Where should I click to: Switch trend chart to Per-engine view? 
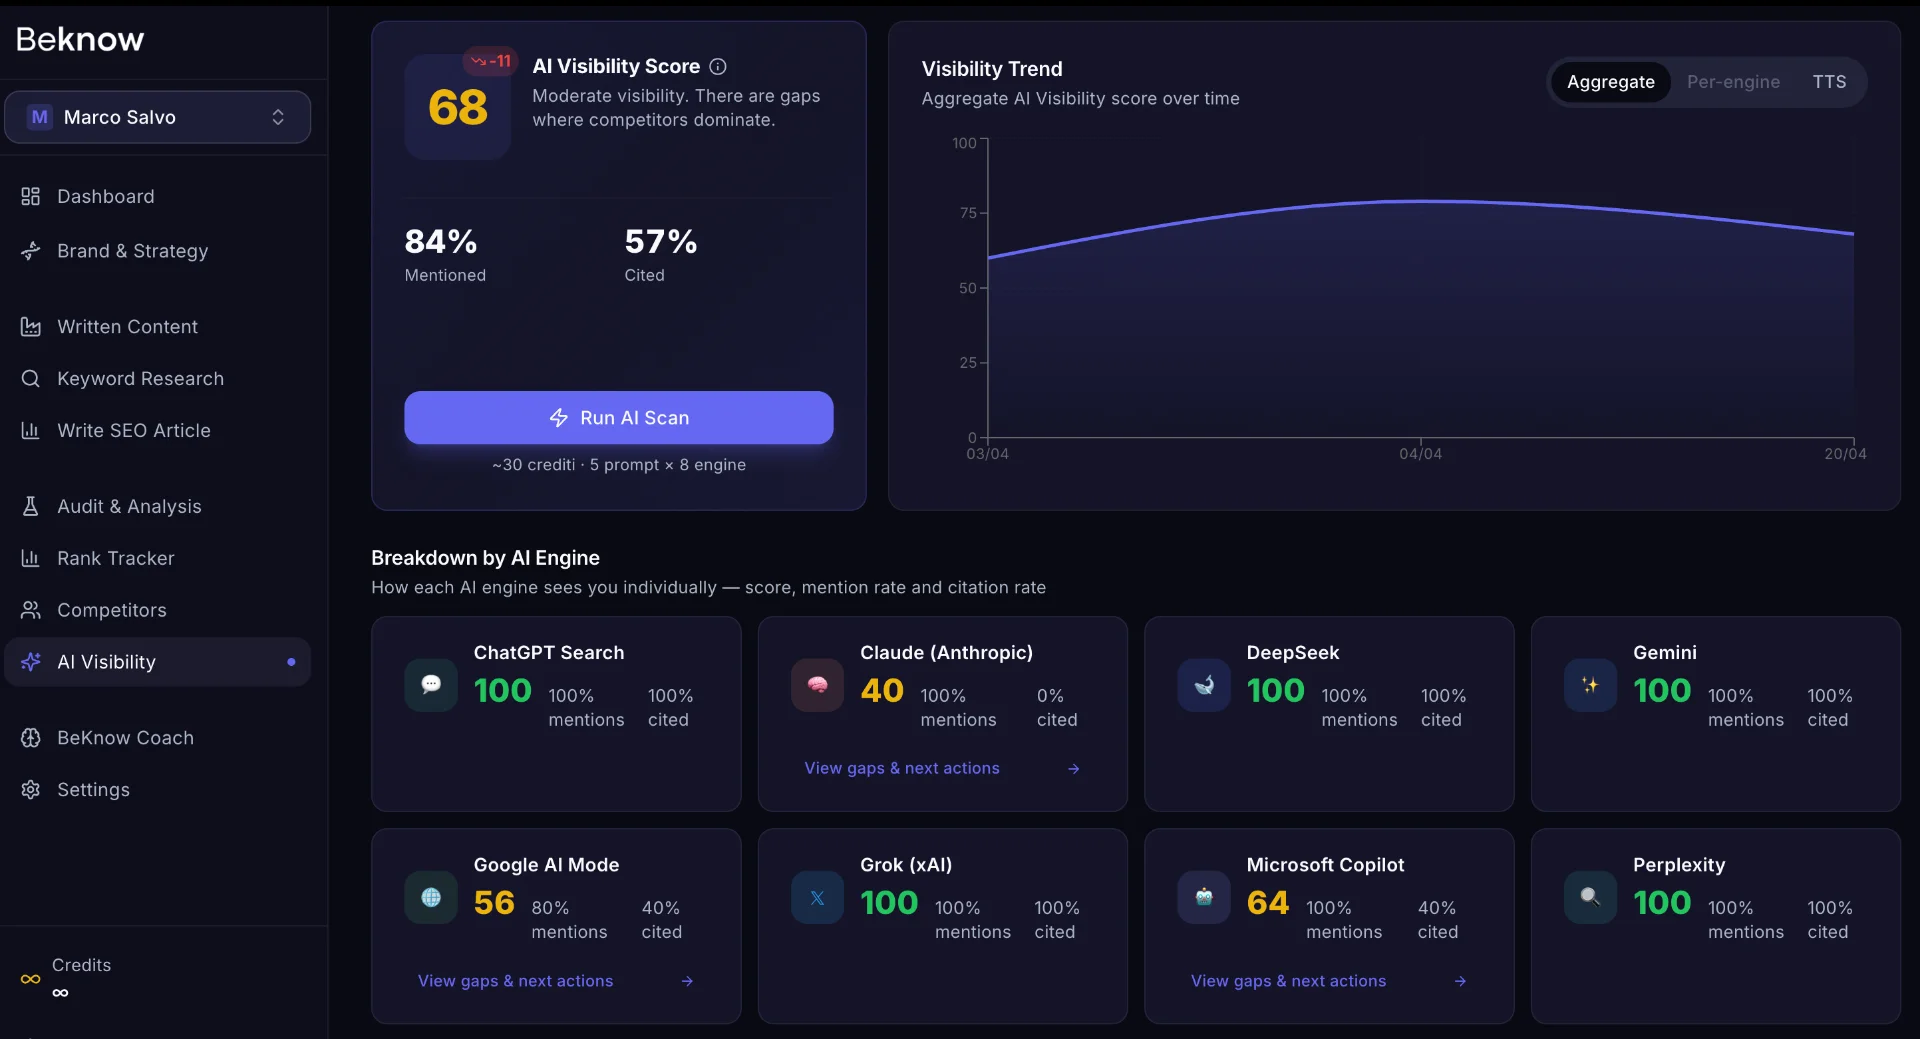point(1733,82)
